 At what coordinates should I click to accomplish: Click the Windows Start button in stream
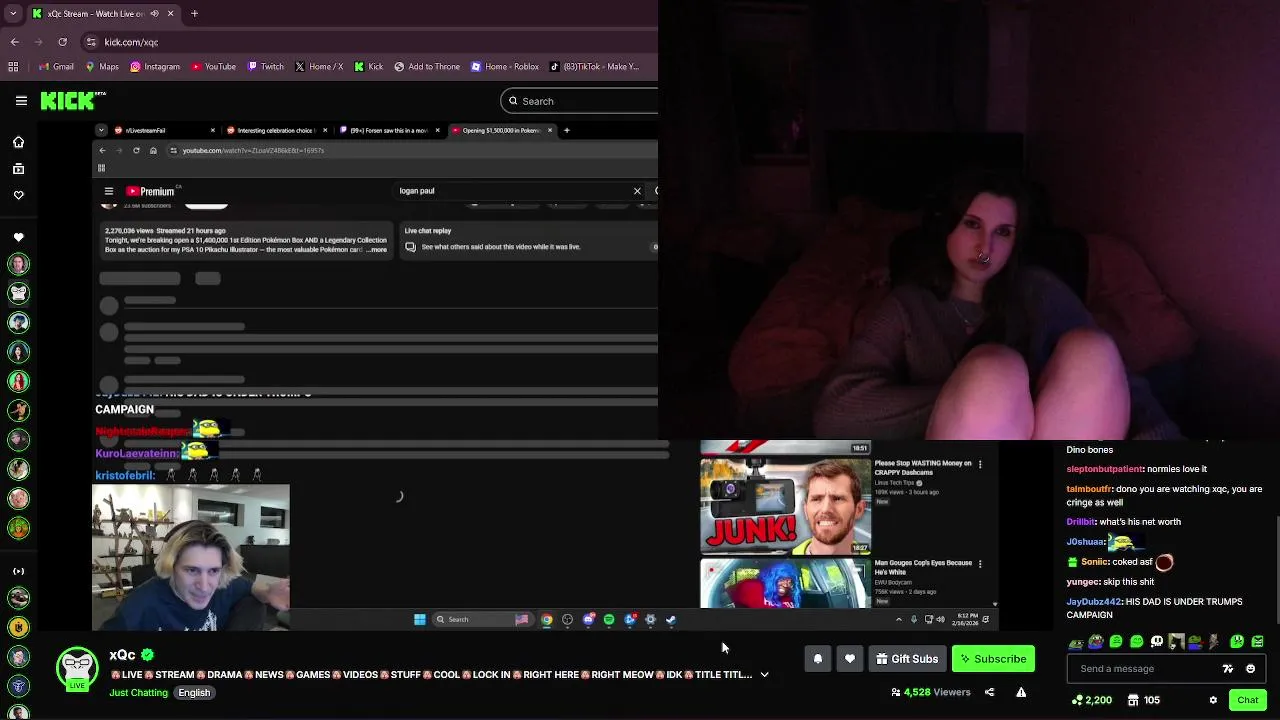(420, 619)
